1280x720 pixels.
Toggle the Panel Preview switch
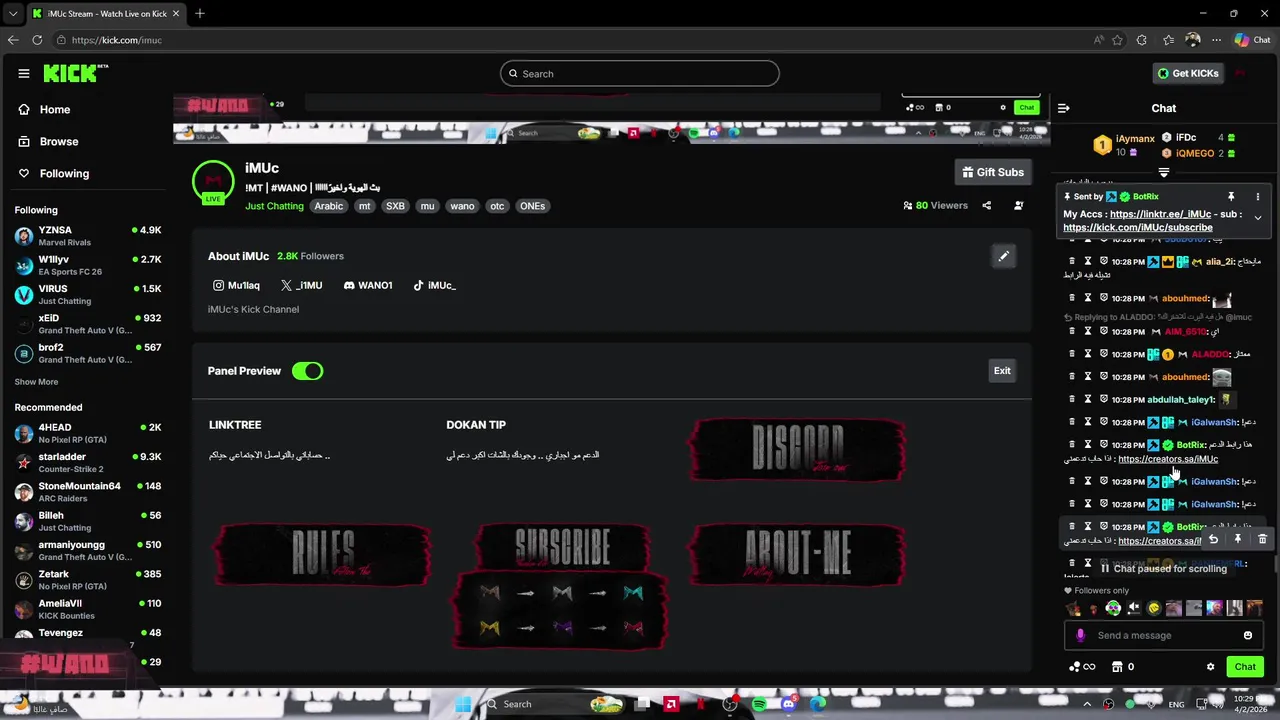pos(307,371)
